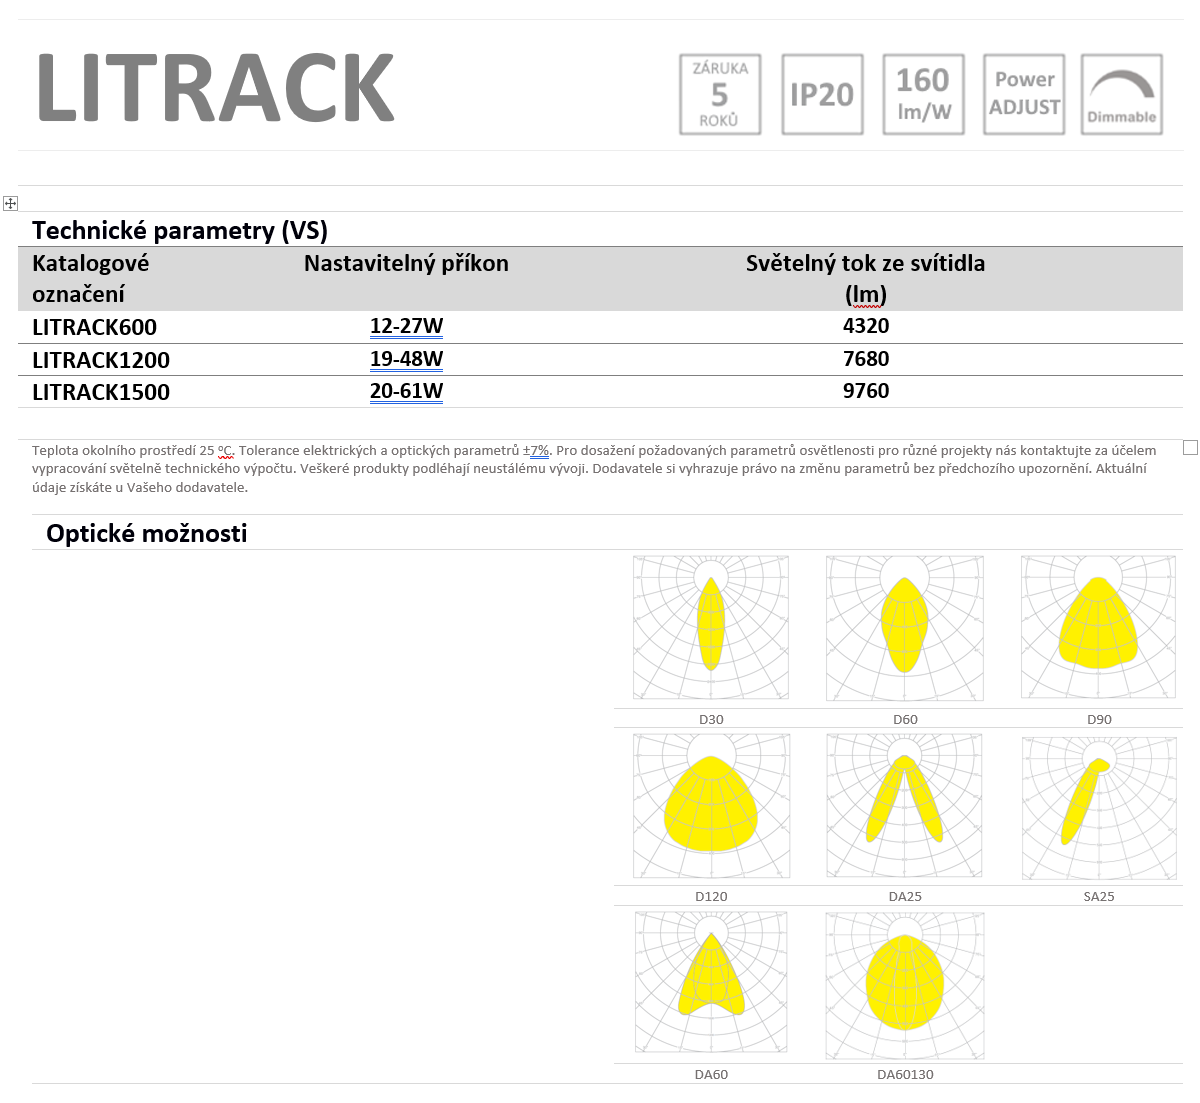Click the D30 caption label
The image size is (1200, 1103).
click(x=711, y=719)
